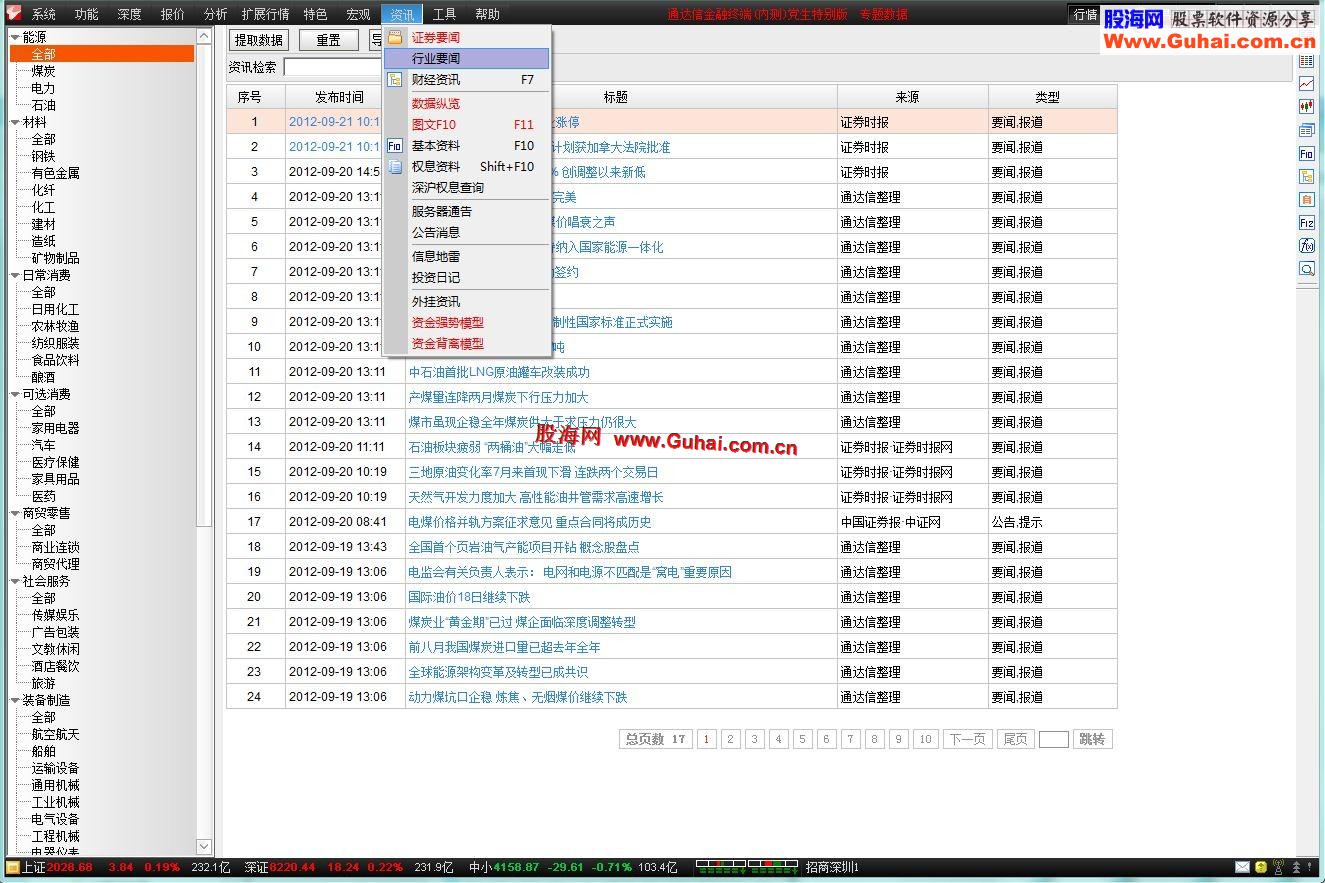
Task: Open headline 动力煤坑口企稳 炼焦、无烟煤价继续下跌
Action: click(x=518, y=697)
